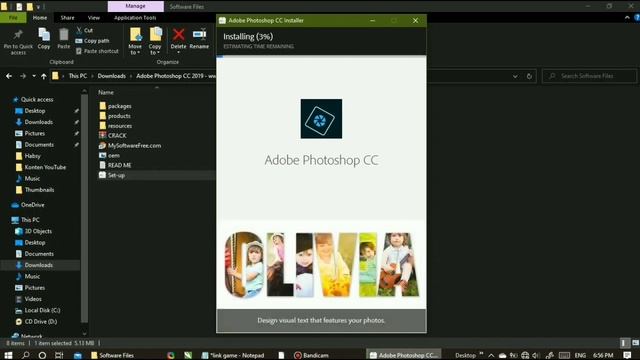Viewport: 640px width, 360px height.
Task: Click the OLIVIA photo text banner
Action: tap(322, 264)
